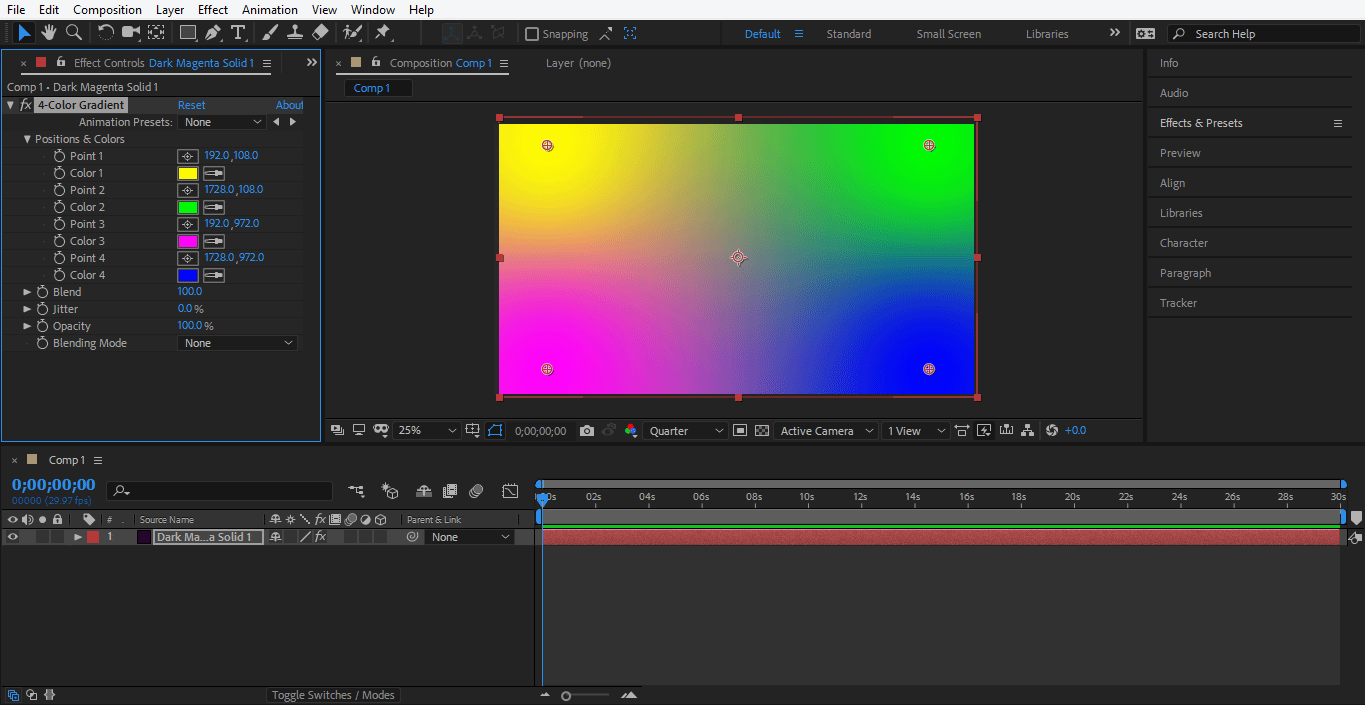
Task: Select the Pen tool
Action: [x=213, y=33]
